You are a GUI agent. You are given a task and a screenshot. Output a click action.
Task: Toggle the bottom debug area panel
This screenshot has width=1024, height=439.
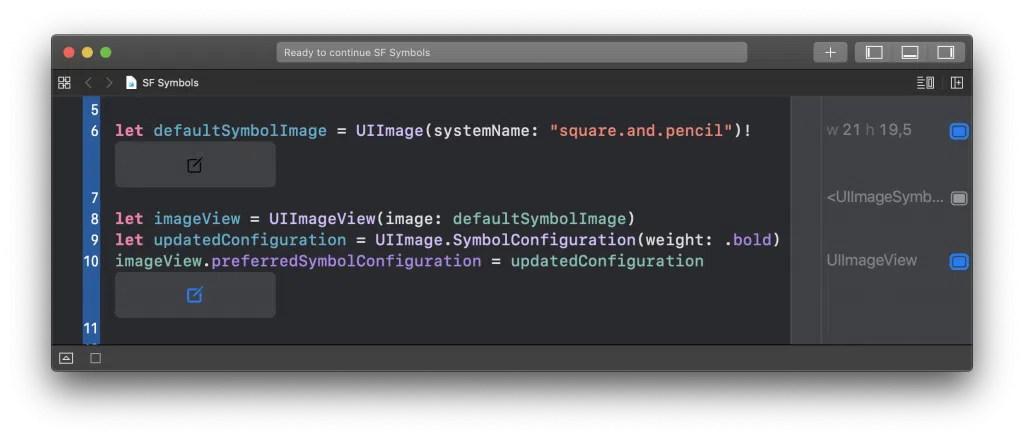(x=910, y=52)
